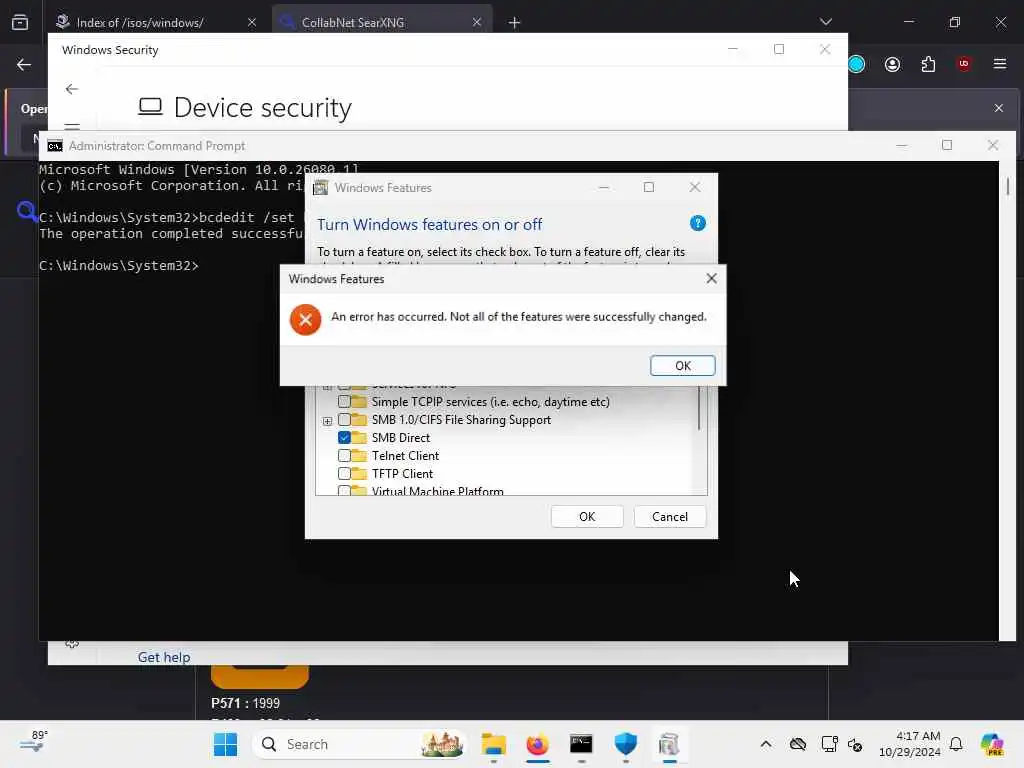Switch to Command Prompt in taskbar
The width and height of the screenshot is (1024, 768).
tap(581, 744)
